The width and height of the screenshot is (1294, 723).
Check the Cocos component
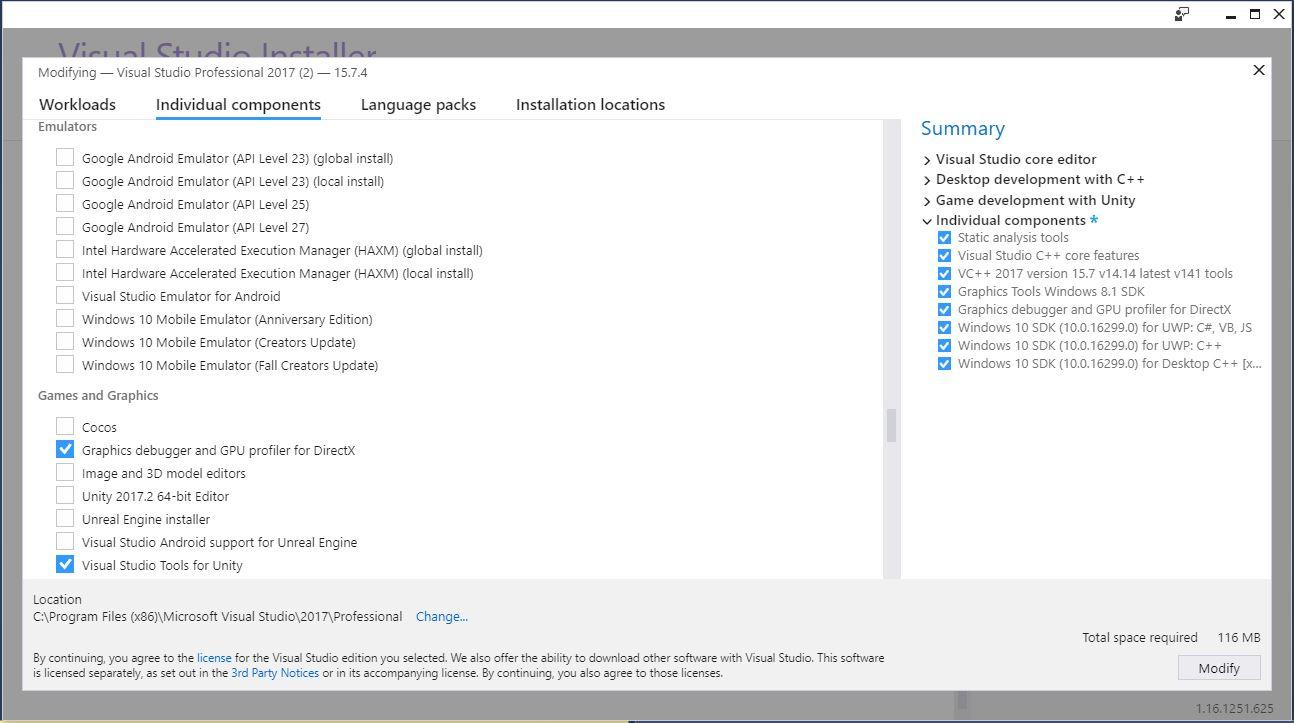point(65,426)
